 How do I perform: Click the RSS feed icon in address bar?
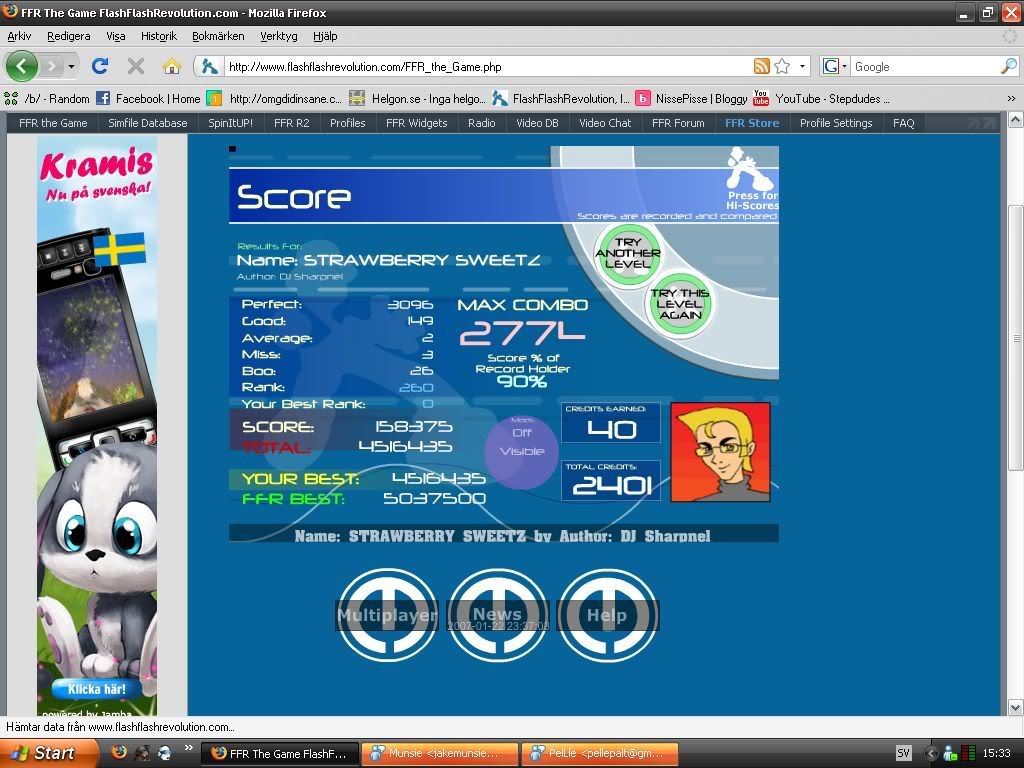click(x=762, y=67)
